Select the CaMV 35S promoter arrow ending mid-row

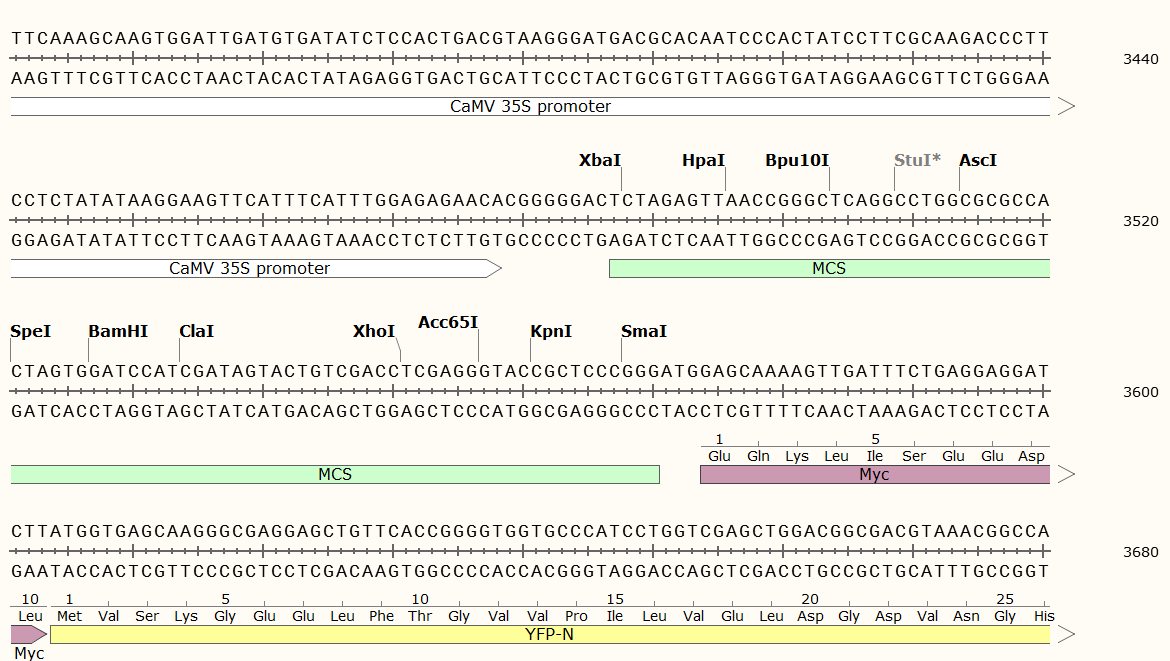click(x=250, y=268)
